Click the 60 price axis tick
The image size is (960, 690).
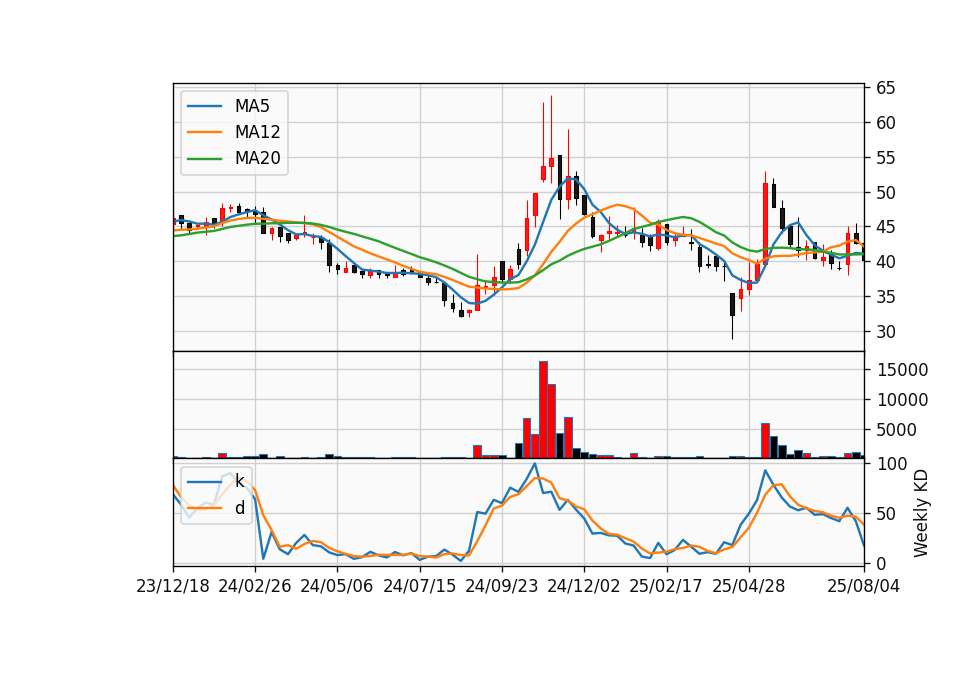click(885, 123)
